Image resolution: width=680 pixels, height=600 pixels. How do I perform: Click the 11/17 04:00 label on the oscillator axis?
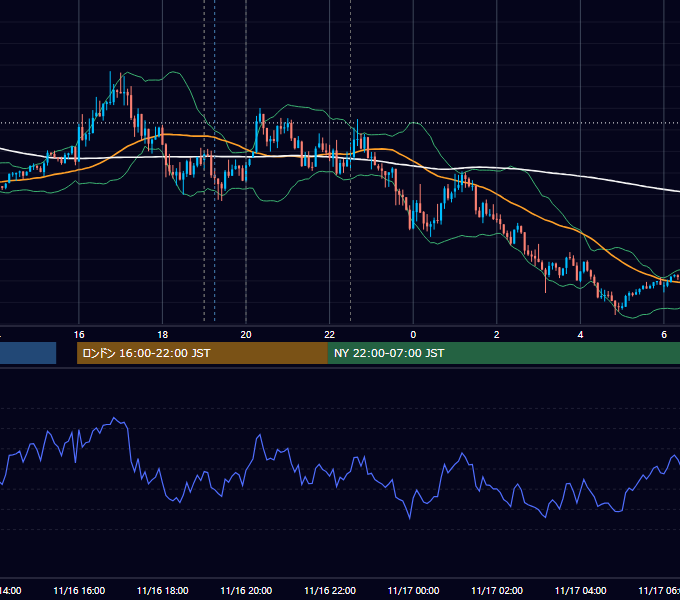581,590
